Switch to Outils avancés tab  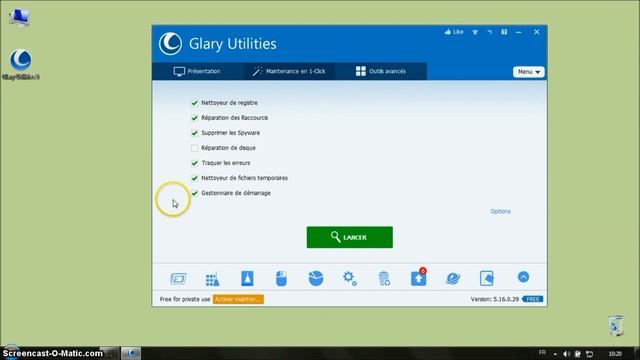coord(381,71)
